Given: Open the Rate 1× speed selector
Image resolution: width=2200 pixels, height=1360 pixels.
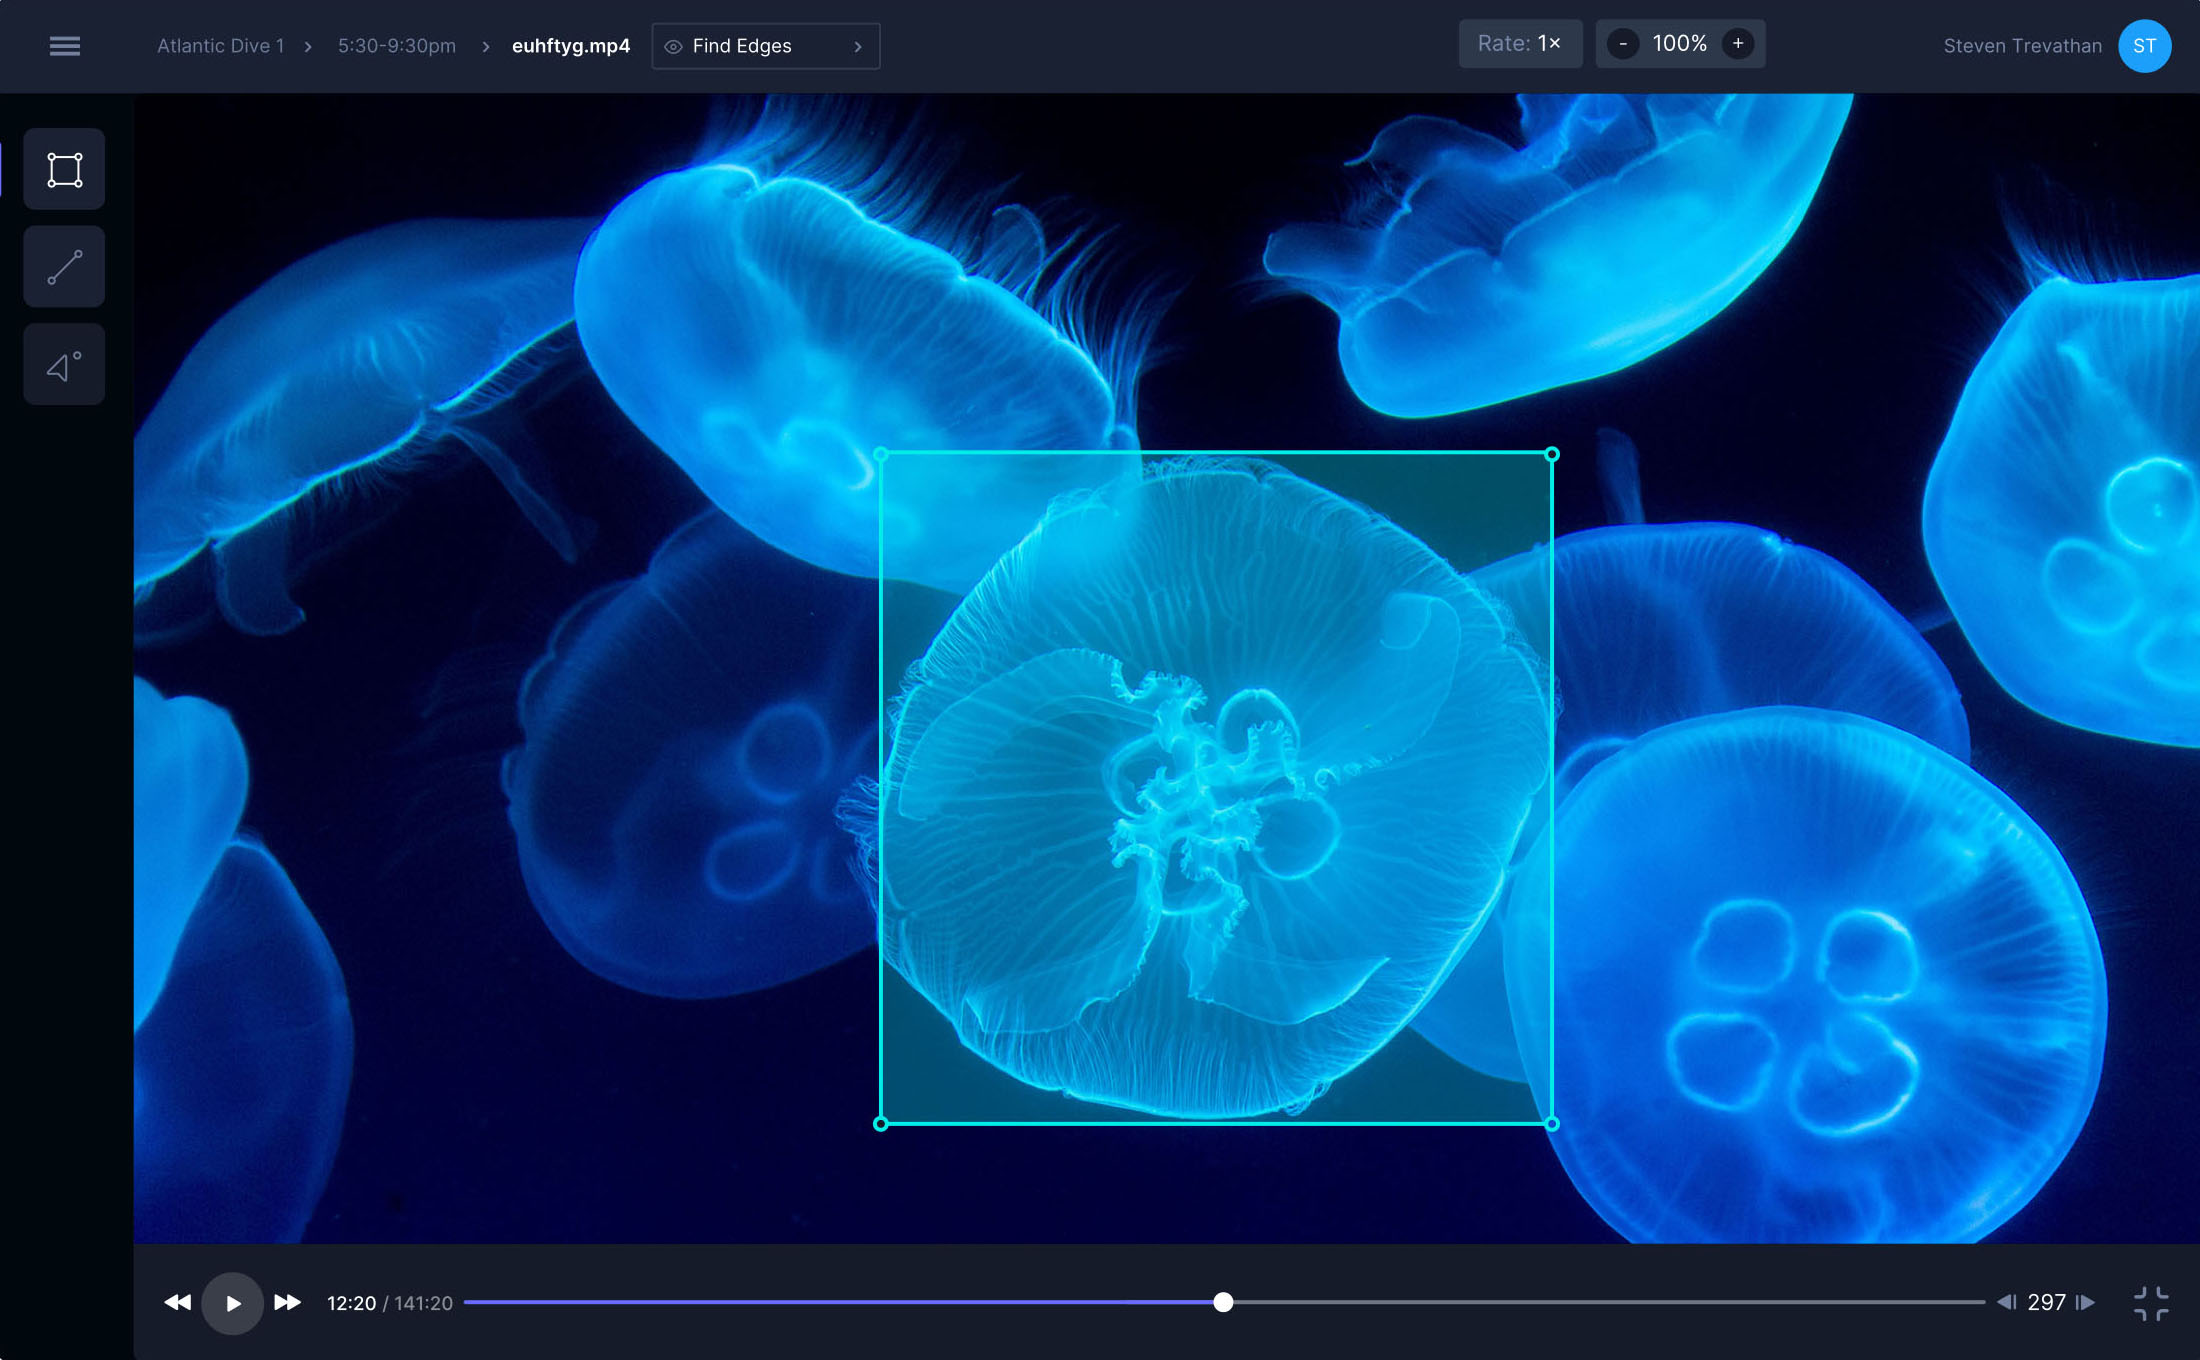Looking at the screenshot, I should 1519,44.
